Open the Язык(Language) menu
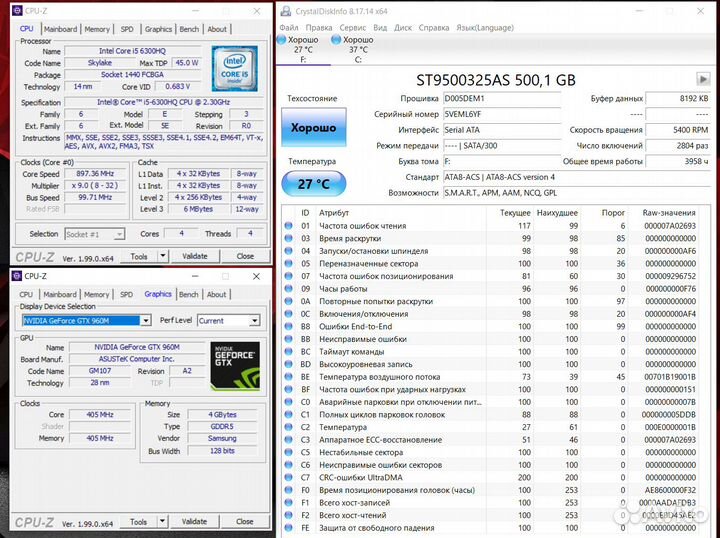This screenshot has height=538, width=720. [484, 27]
